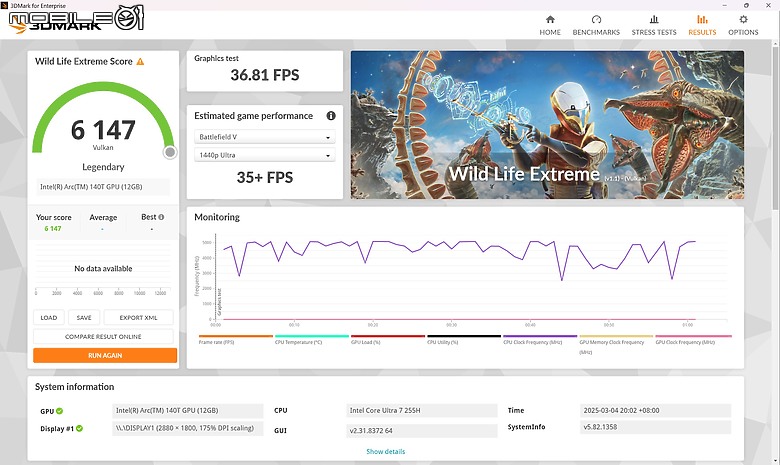780x465 pixels.
Task: Open the OPTIONS tab
Action: (743, 25)
